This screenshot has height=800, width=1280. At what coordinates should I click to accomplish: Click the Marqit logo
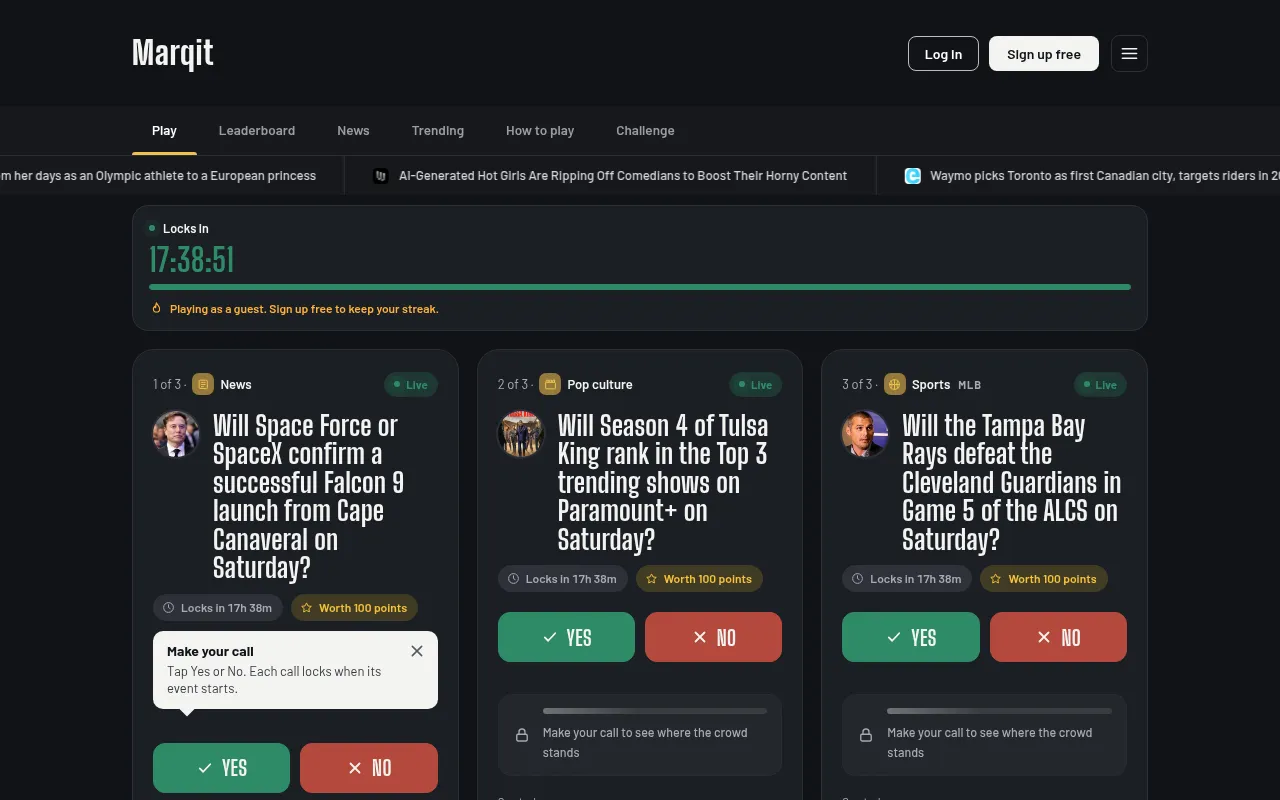(x=173, y=53)
